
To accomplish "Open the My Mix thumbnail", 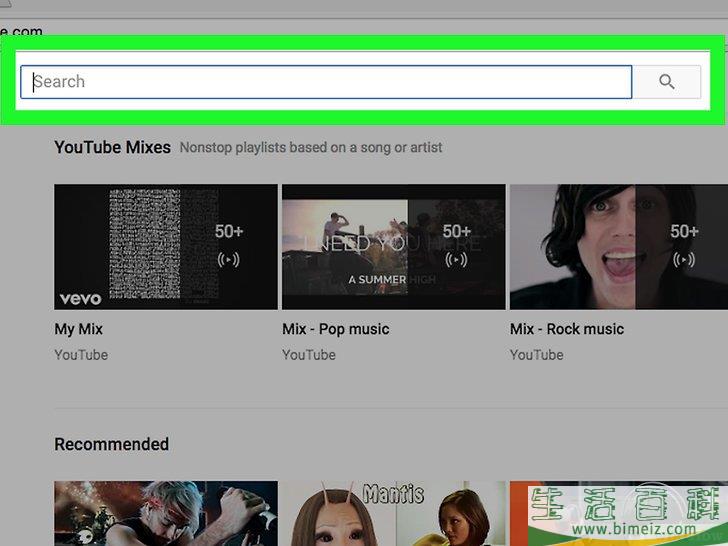I will (x=166, y=247).
